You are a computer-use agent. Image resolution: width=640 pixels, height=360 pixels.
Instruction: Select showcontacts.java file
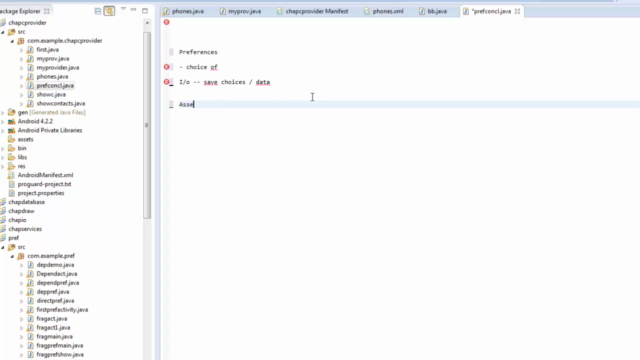click(x=61, y=104)
